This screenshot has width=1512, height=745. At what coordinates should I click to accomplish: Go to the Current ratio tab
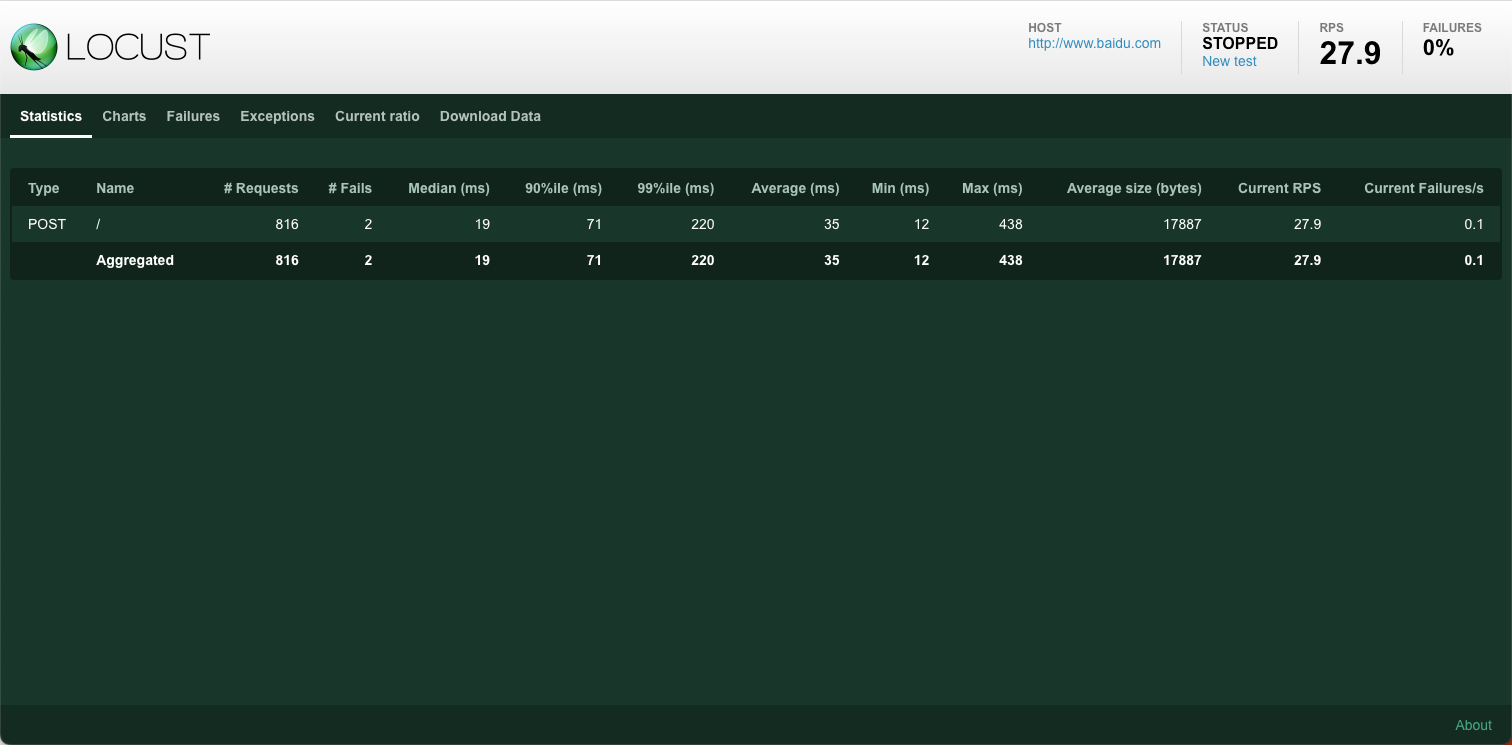click(x=377, y=116)
